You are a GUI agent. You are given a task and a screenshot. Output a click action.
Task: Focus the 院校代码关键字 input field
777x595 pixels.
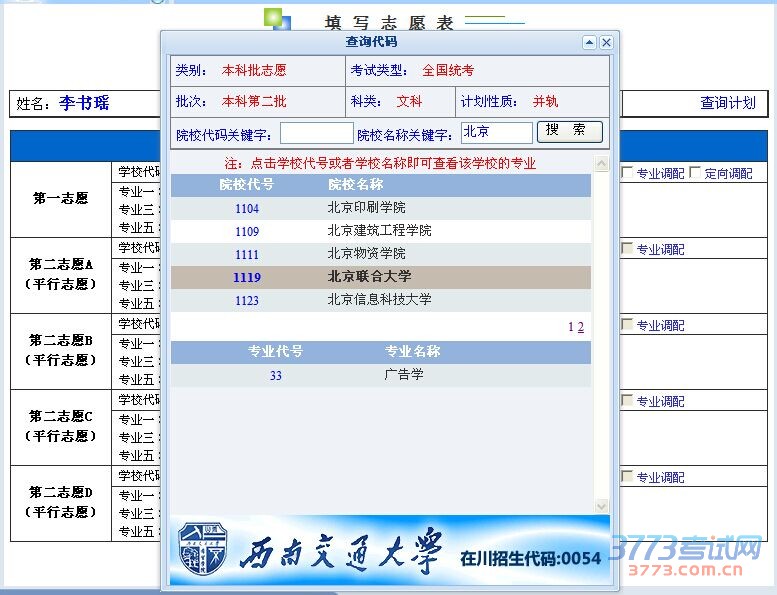coord(316,133)
